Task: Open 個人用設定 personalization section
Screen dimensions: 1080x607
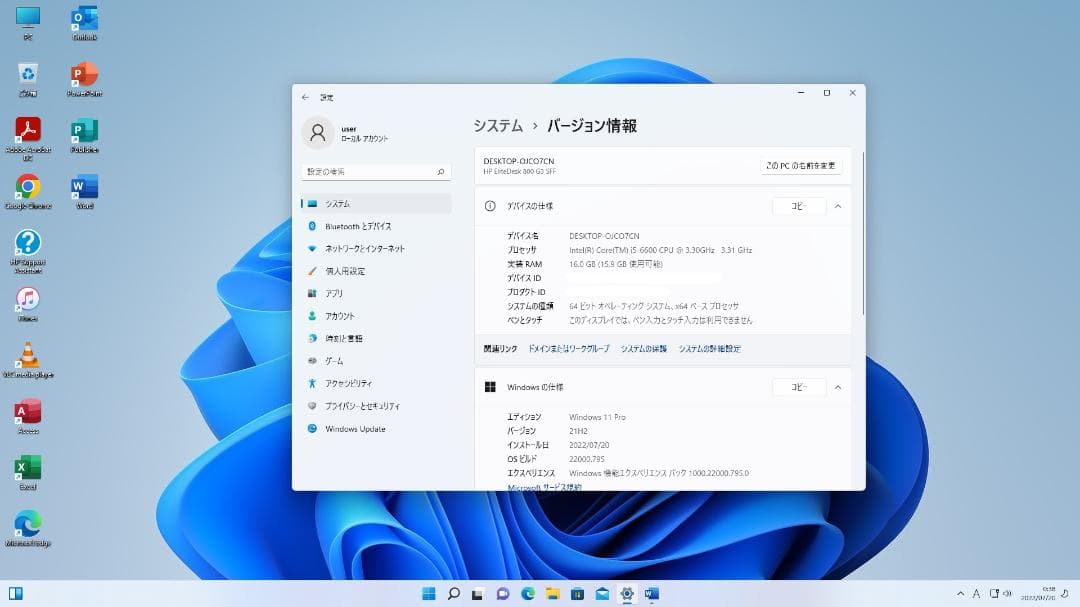Action: click(x=352, y=270)
